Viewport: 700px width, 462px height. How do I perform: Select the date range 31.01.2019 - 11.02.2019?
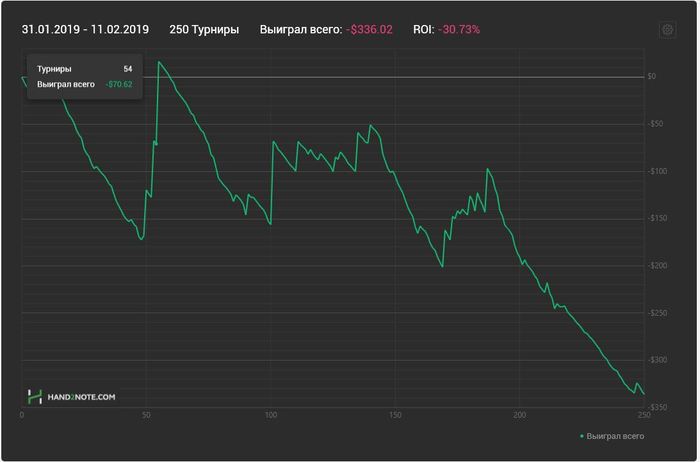point(85,29)
